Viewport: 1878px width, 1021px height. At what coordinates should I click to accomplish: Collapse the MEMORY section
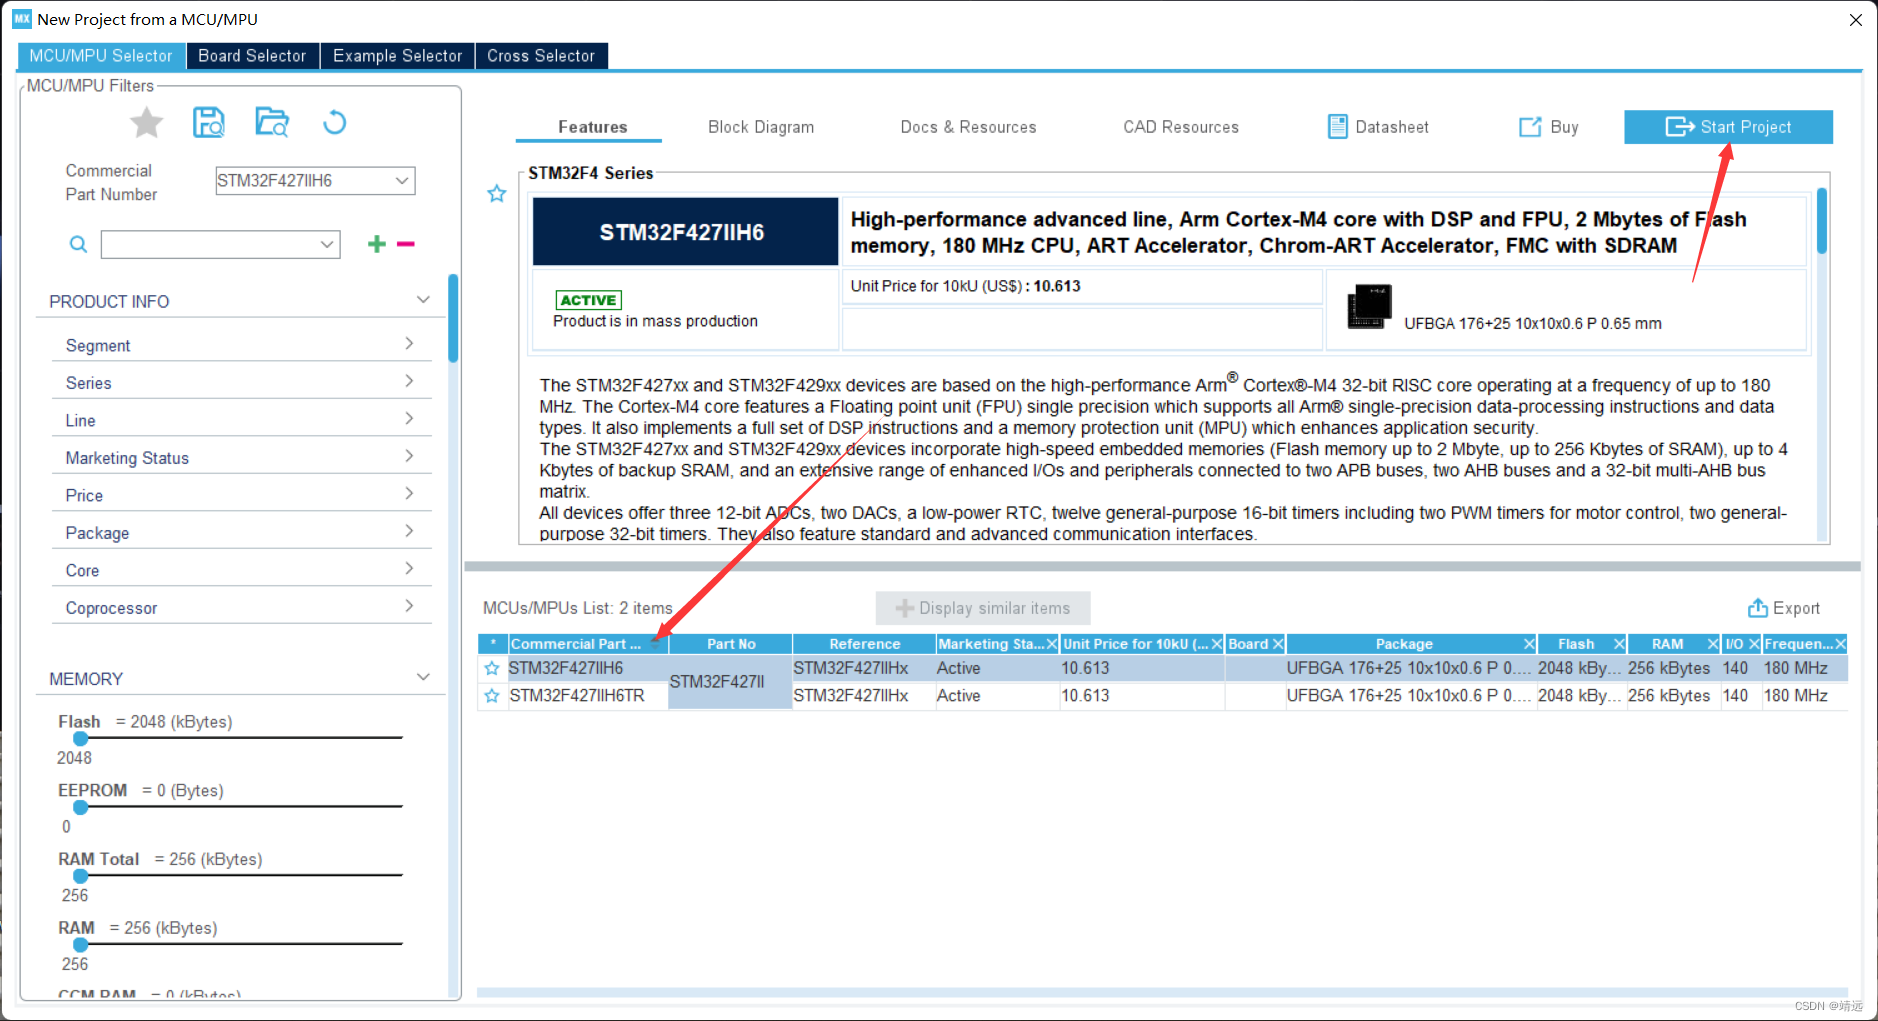coord(423,677)
